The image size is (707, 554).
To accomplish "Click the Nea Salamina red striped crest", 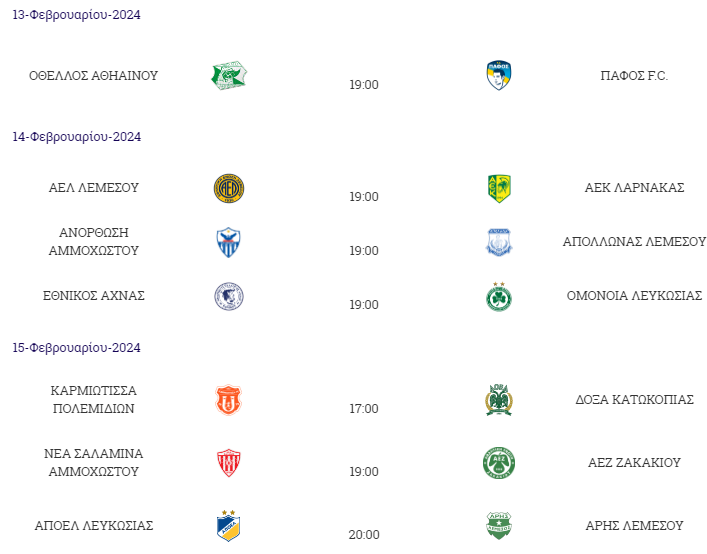I will point(229,463).
